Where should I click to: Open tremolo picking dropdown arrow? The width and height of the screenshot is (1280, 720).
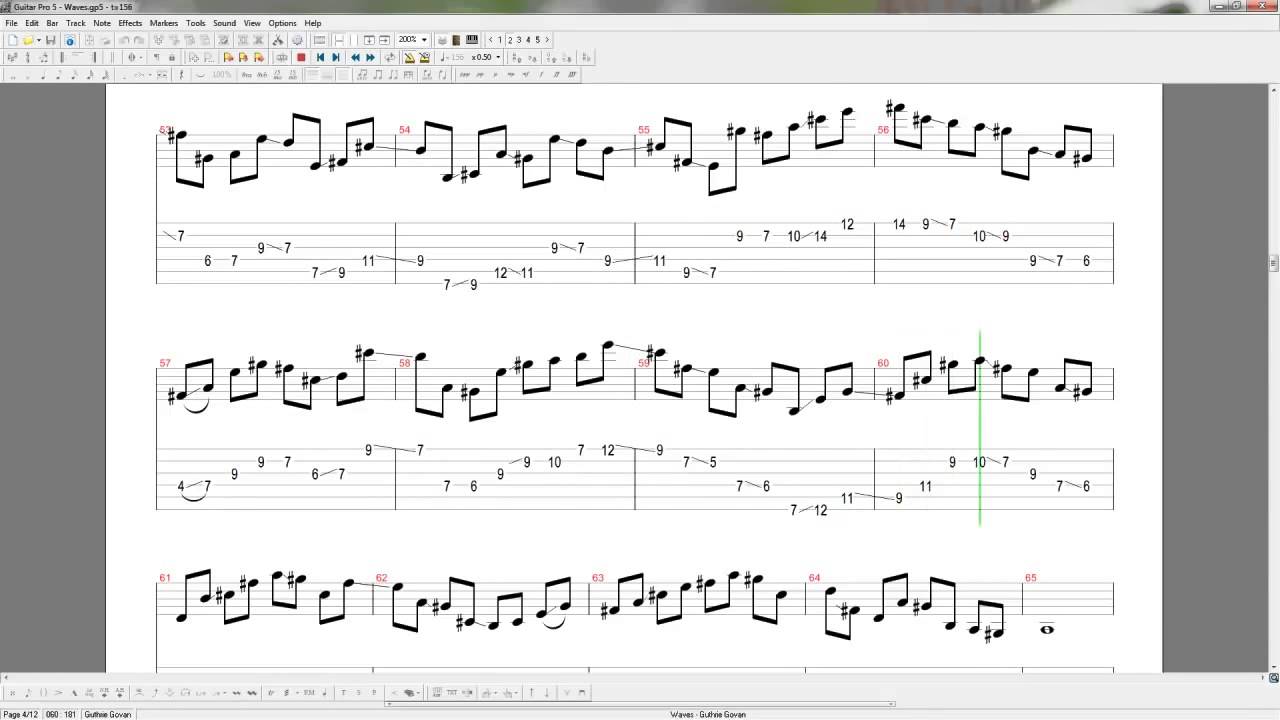[297, 692]
